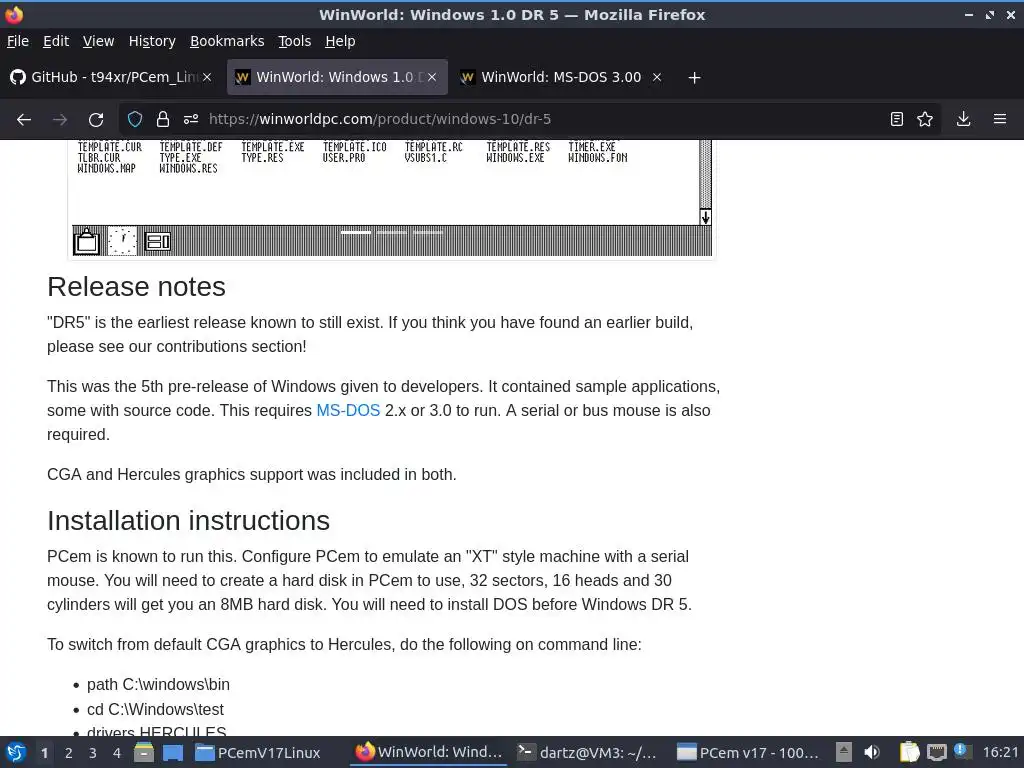The height and width of the screenshot is (768, 1024).
Task: Open the History menu
Action: [152, 41]
